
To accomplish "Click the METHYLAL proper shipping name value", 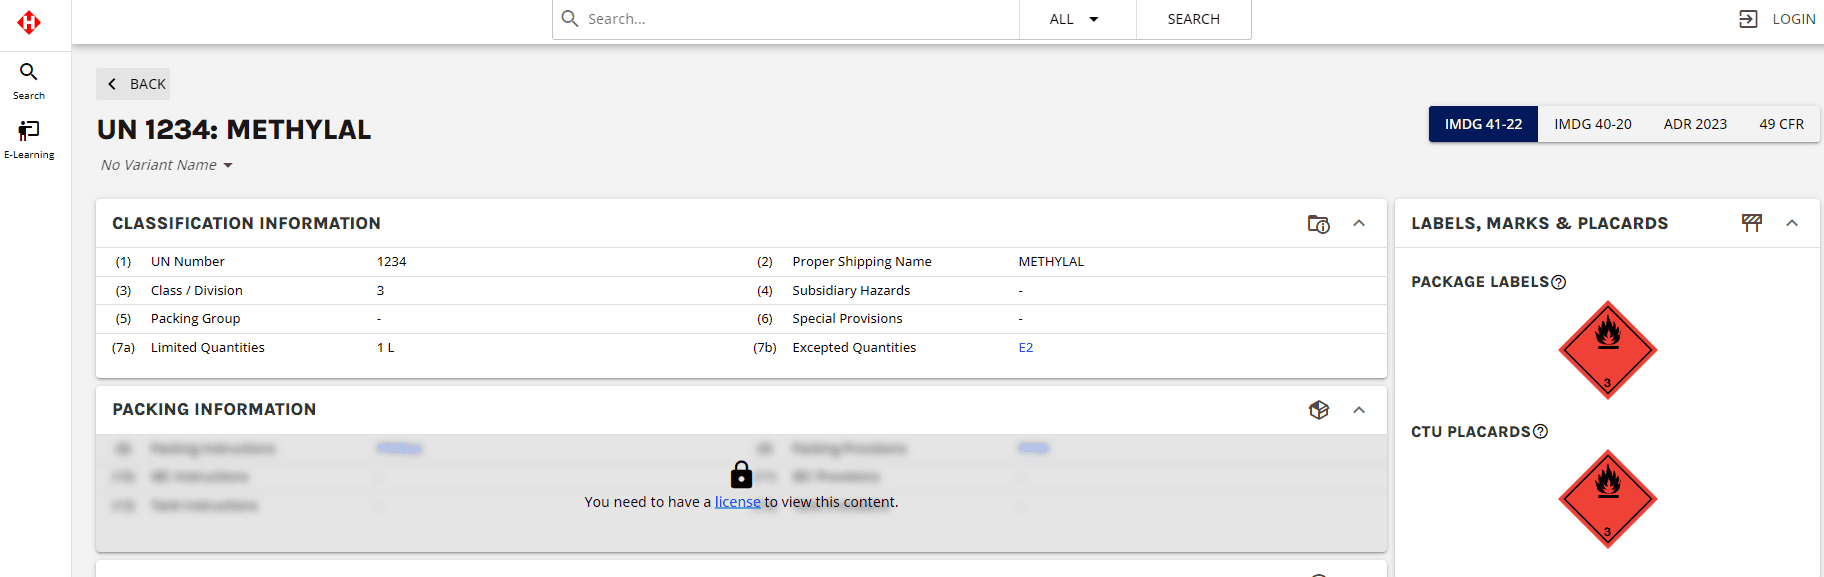I will click(1051, 262).
